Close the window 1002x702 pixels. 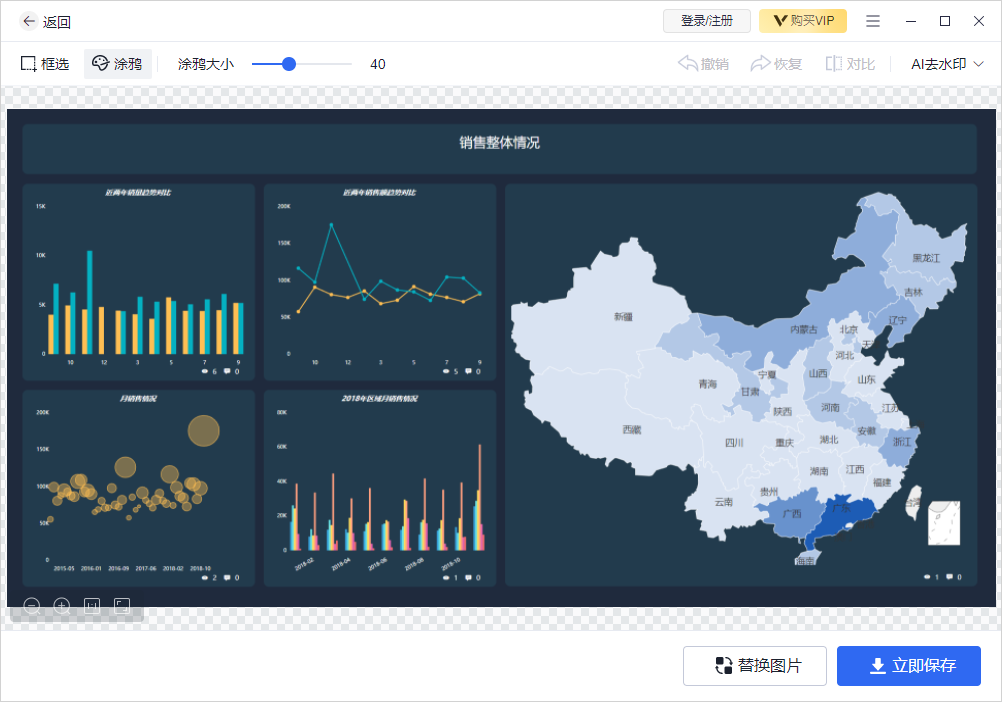tap(979, 21)
